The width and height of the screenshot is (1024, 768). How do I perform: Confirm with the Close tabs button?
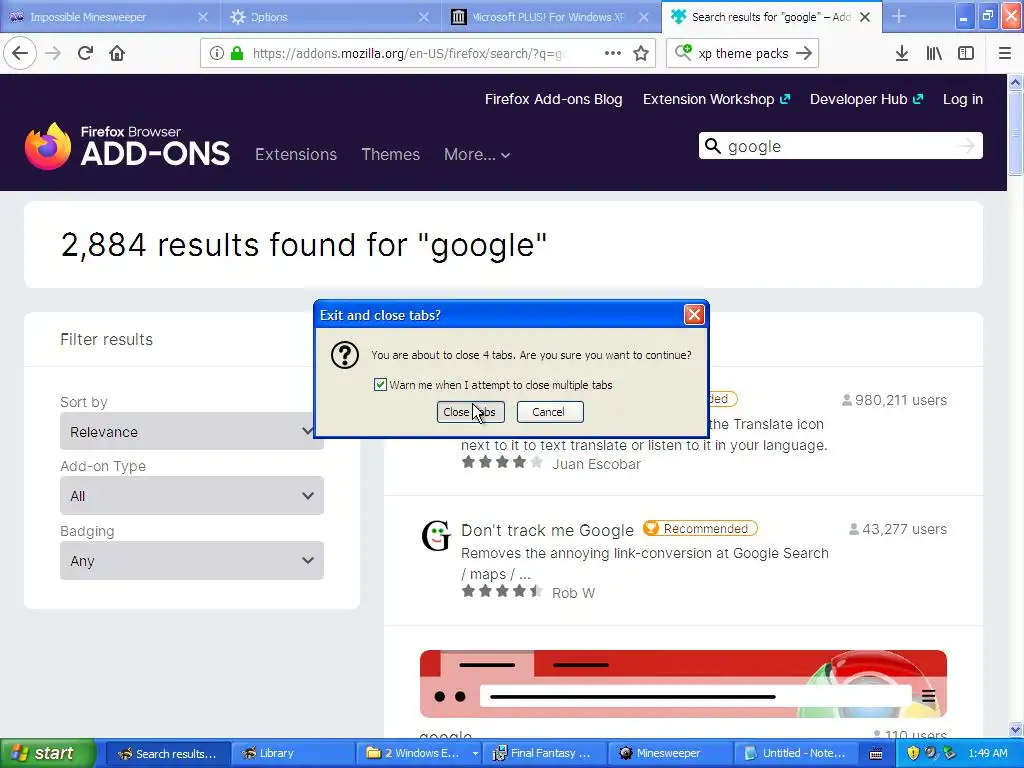(x=470, y=412)
